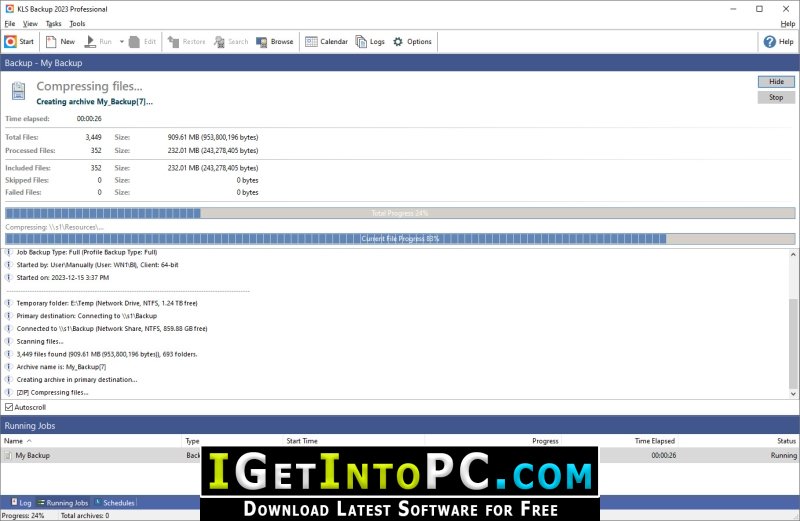This screenshot has height=521, width=800.
Task: Click the Run toolbar icon
Action: pos(90,42)
